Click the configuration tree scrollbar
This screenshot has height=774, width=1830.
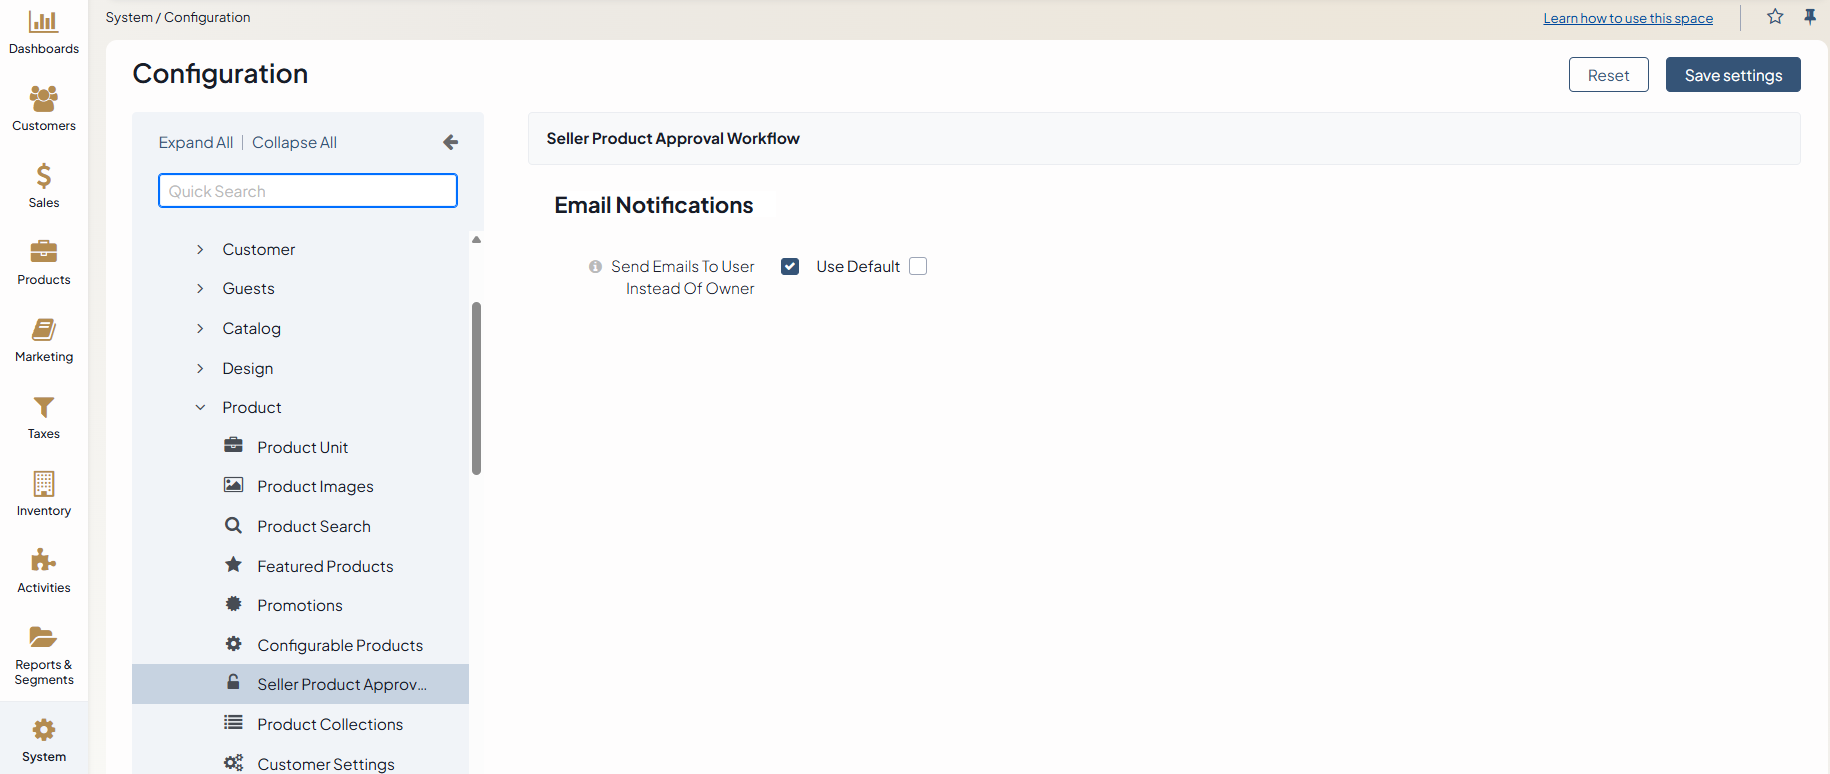[476, 388]
